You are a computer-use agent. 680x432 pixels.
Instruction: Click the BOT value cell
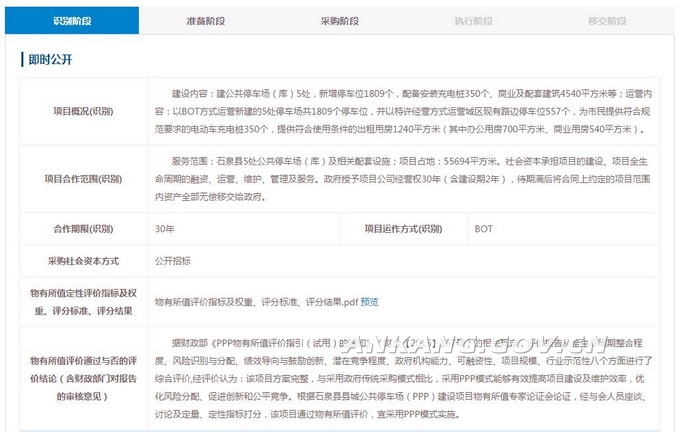pos(564,229)
